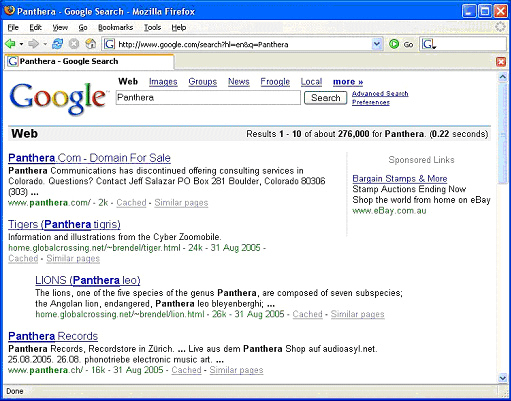Open the Home page icon

(x=91, y=44)
